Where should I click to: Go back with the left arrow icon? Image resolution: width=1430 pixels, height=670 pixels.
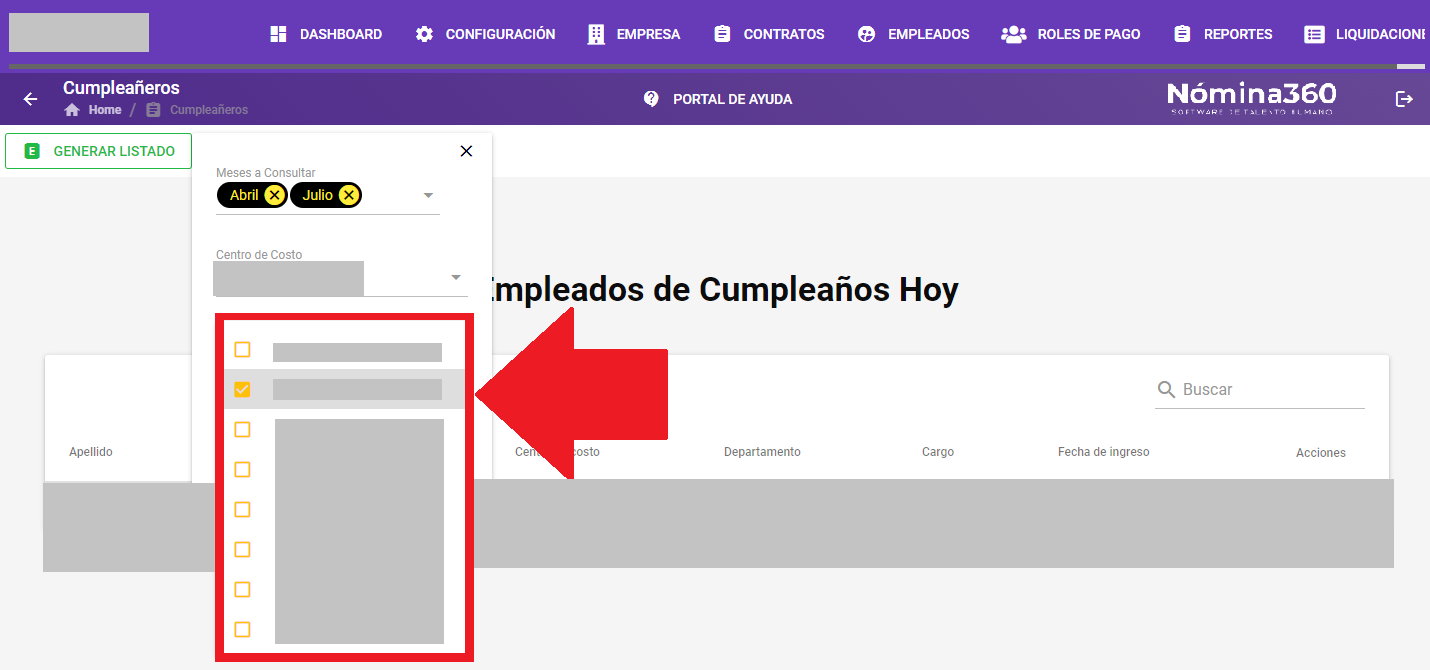tap(31, 99)
